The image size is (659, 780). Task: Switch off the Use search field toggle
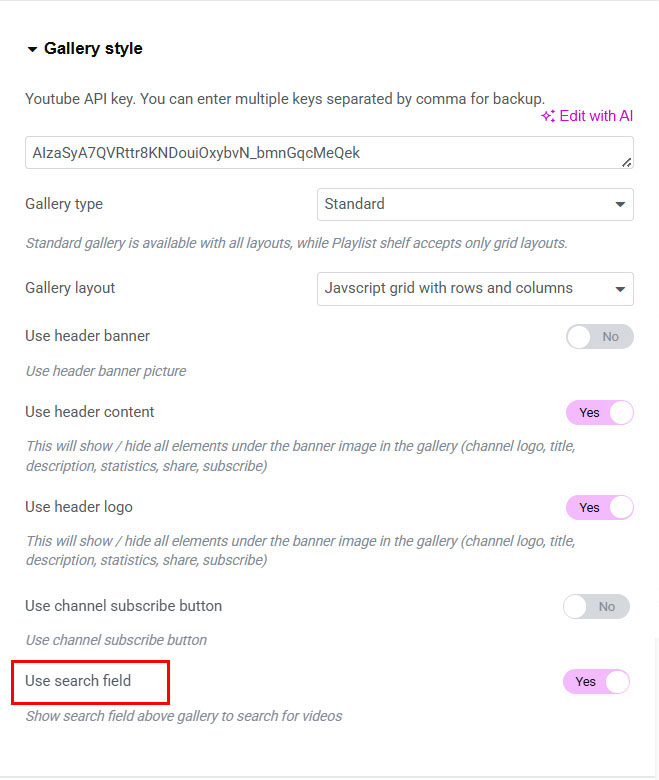point(596,682)
